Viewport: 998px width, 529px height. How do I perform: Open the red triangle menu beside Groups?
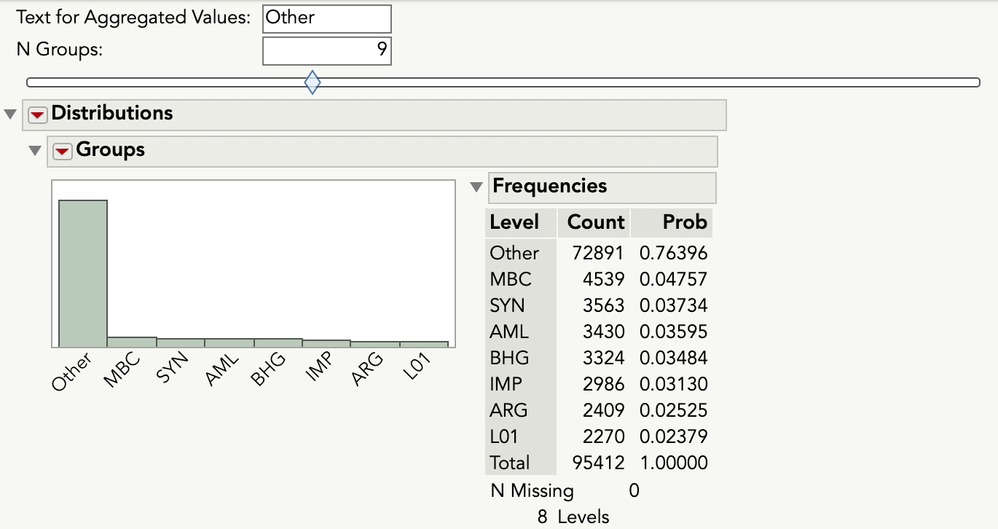pos(62,151)
